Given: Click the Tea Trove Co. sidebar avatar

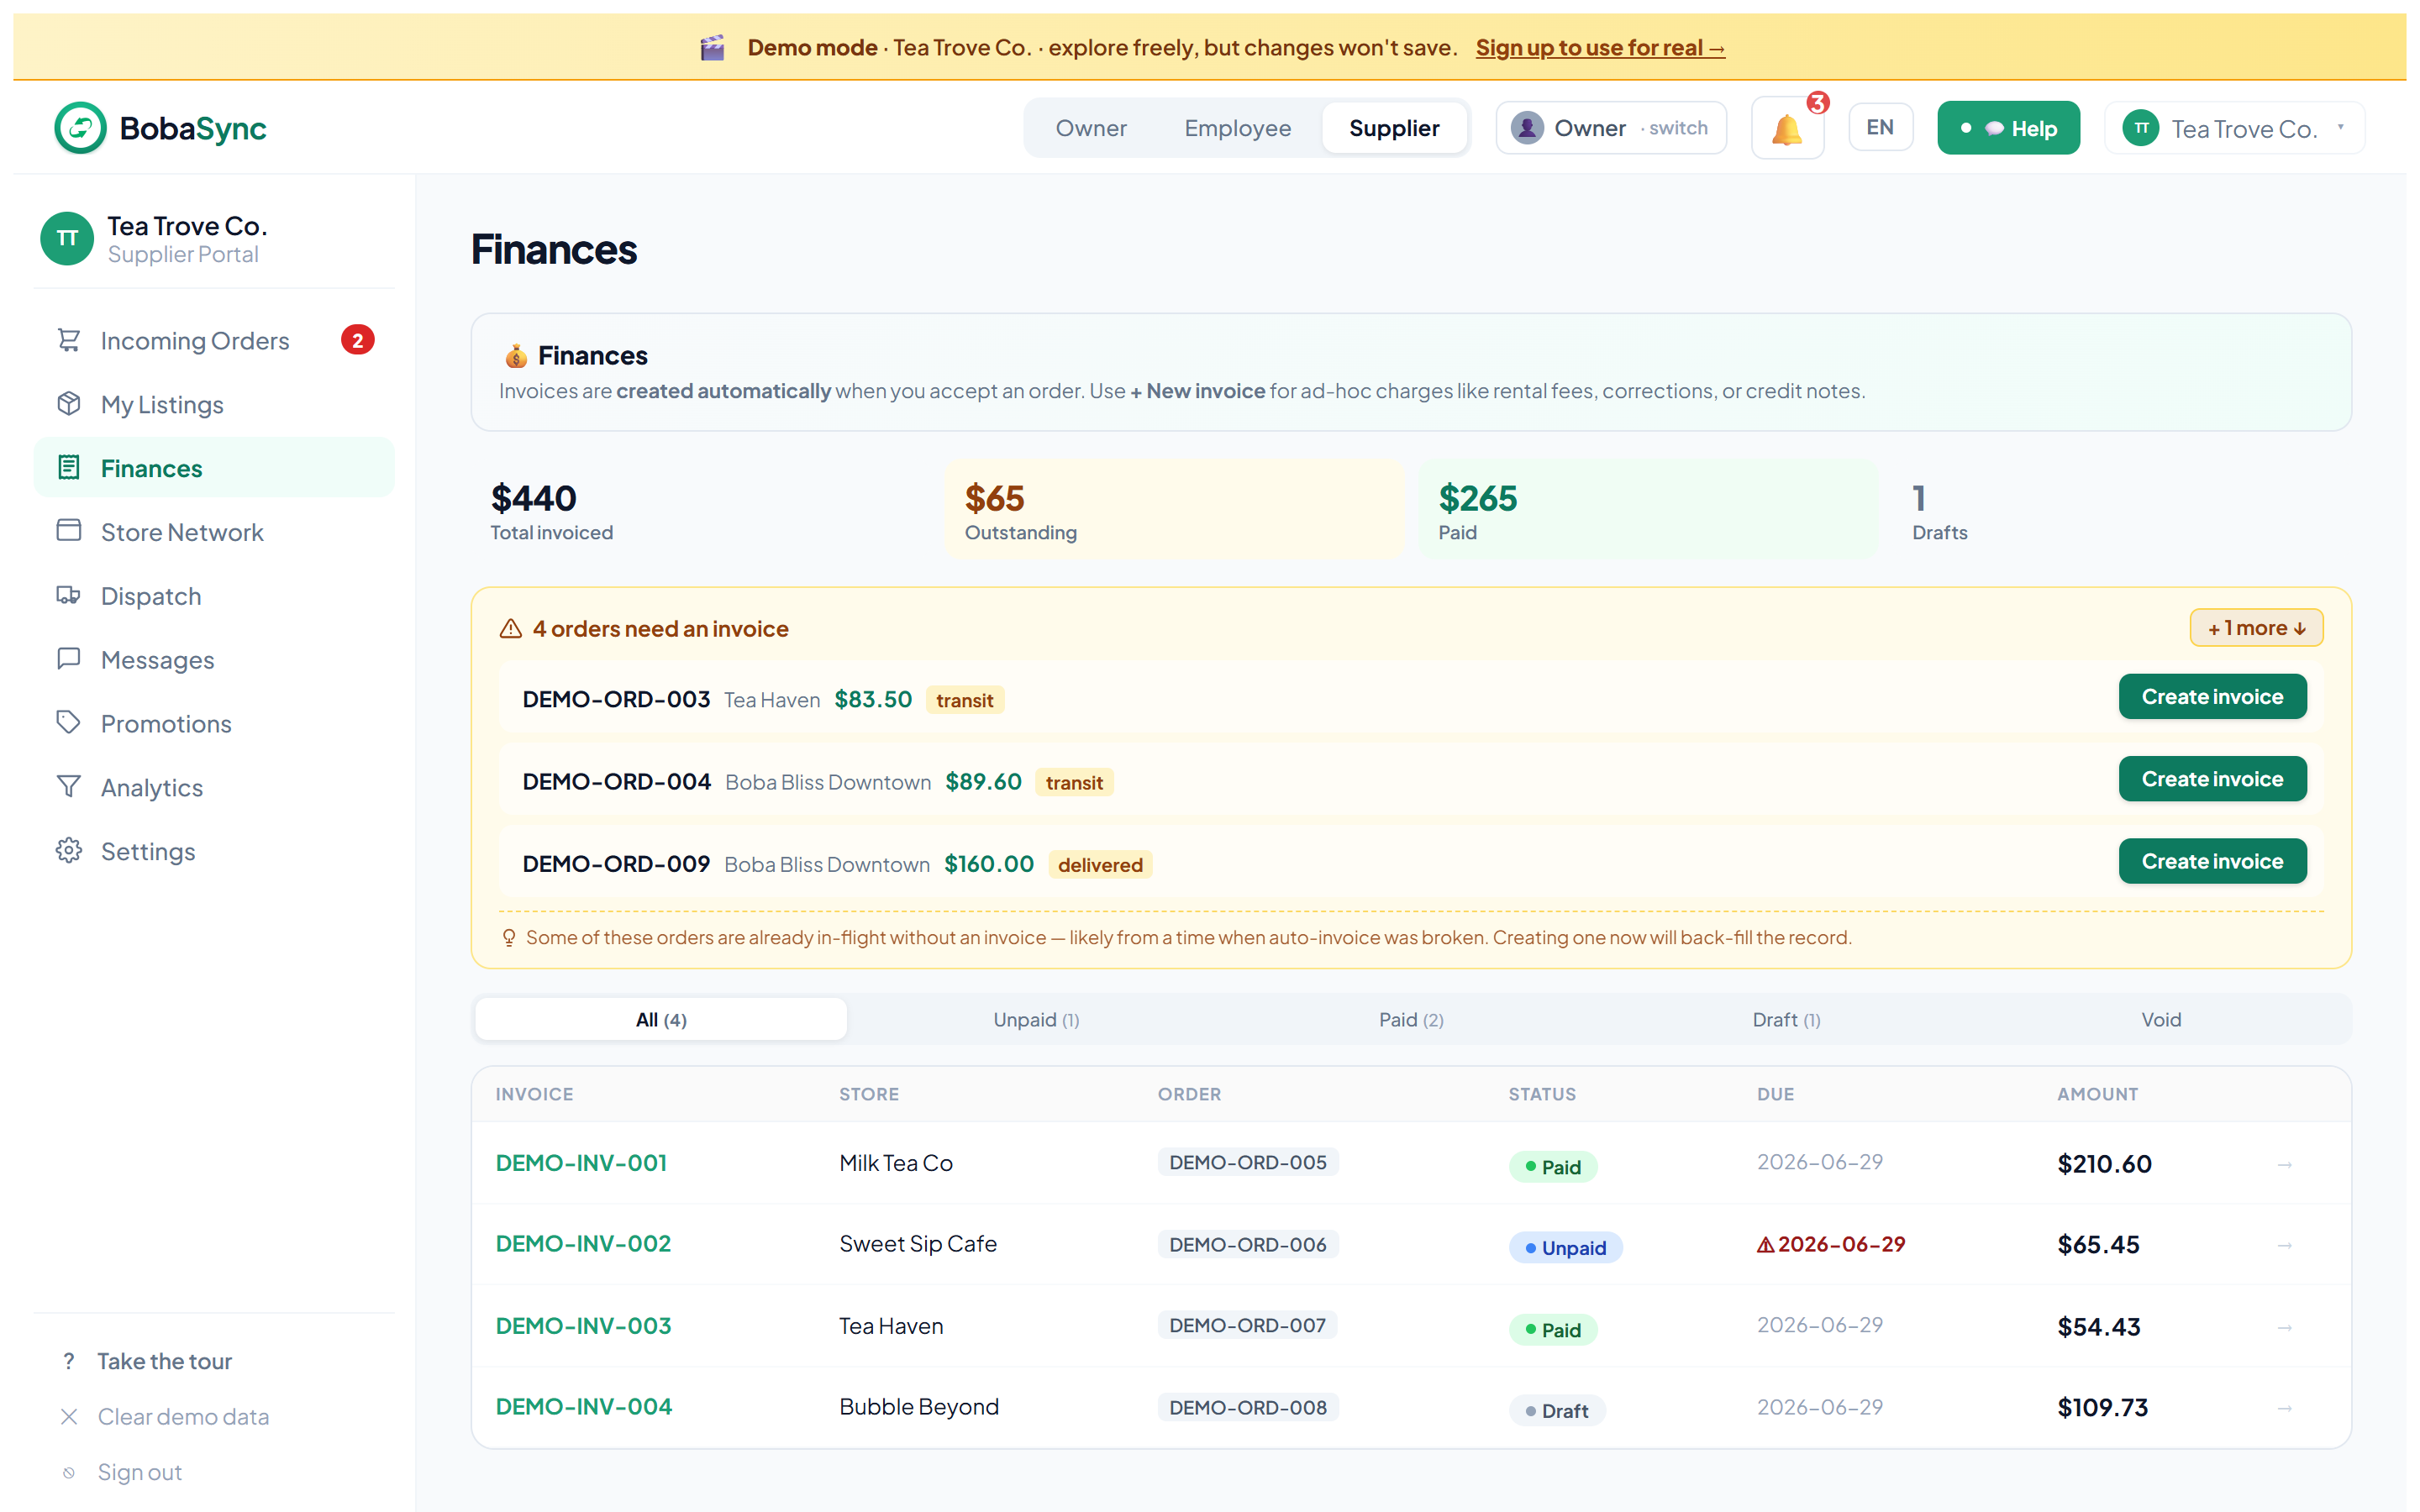Looking at the screenshot, I should click(67, 238).
